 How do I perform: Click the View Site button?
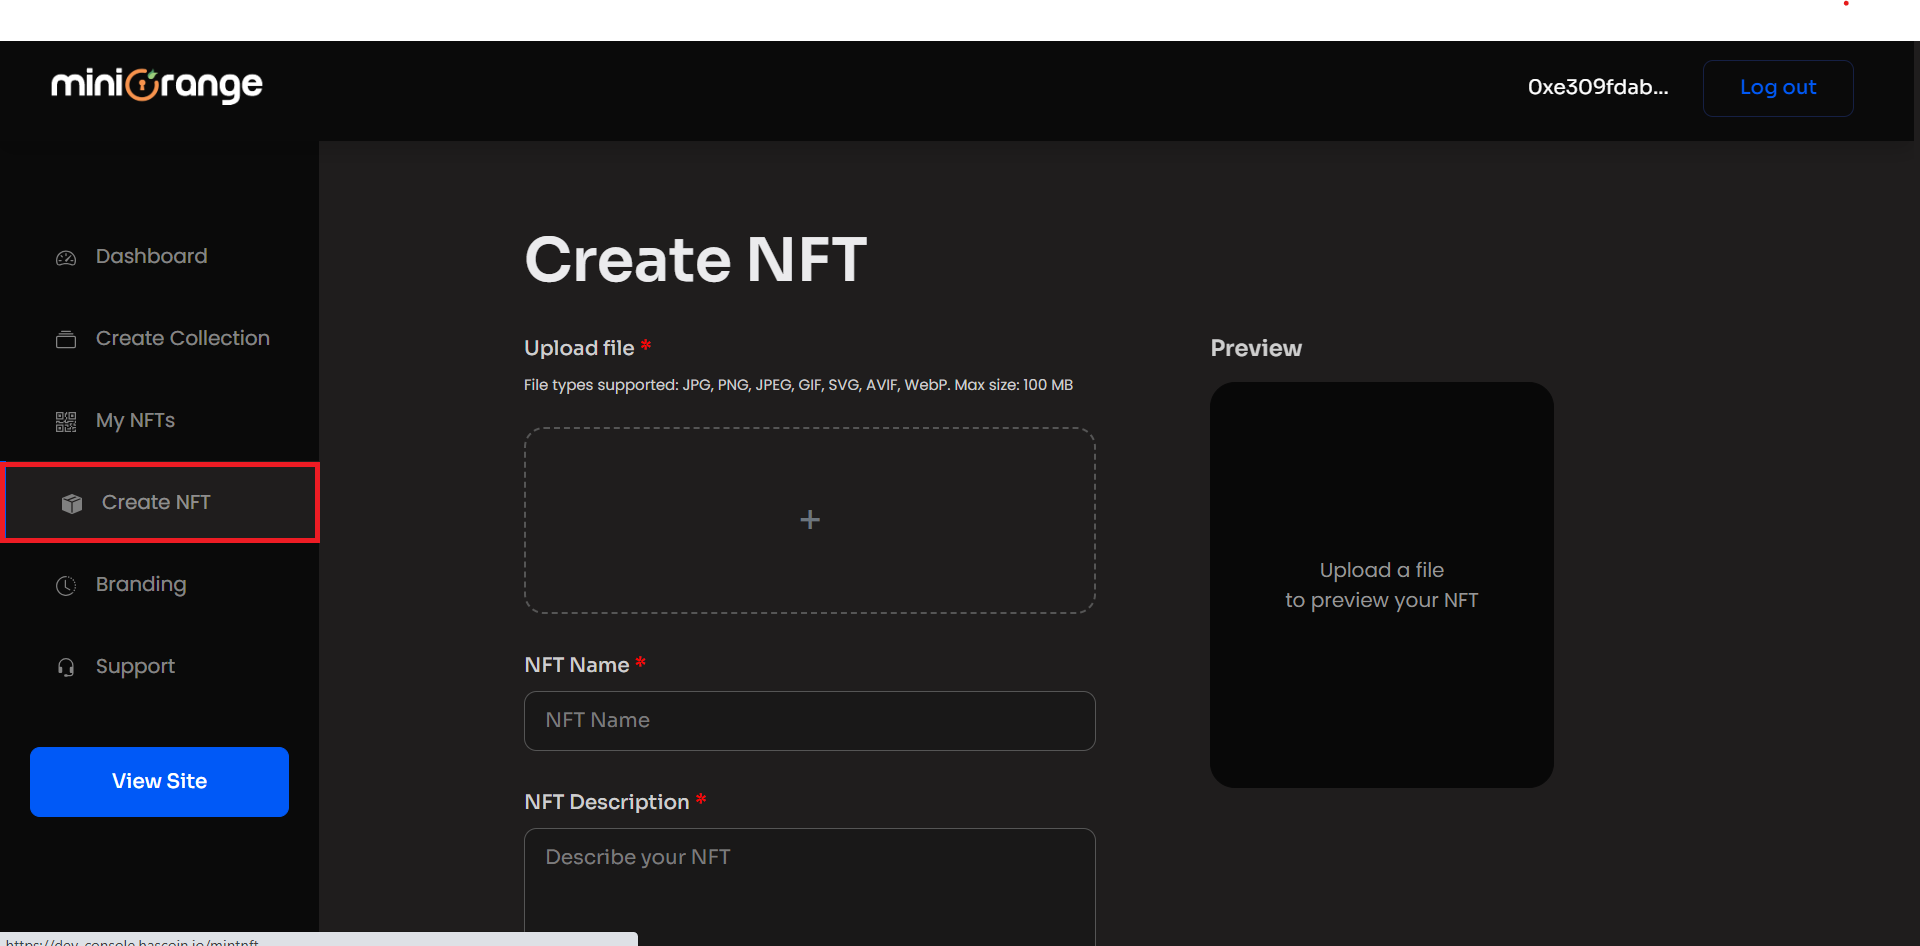coord(160,782)
